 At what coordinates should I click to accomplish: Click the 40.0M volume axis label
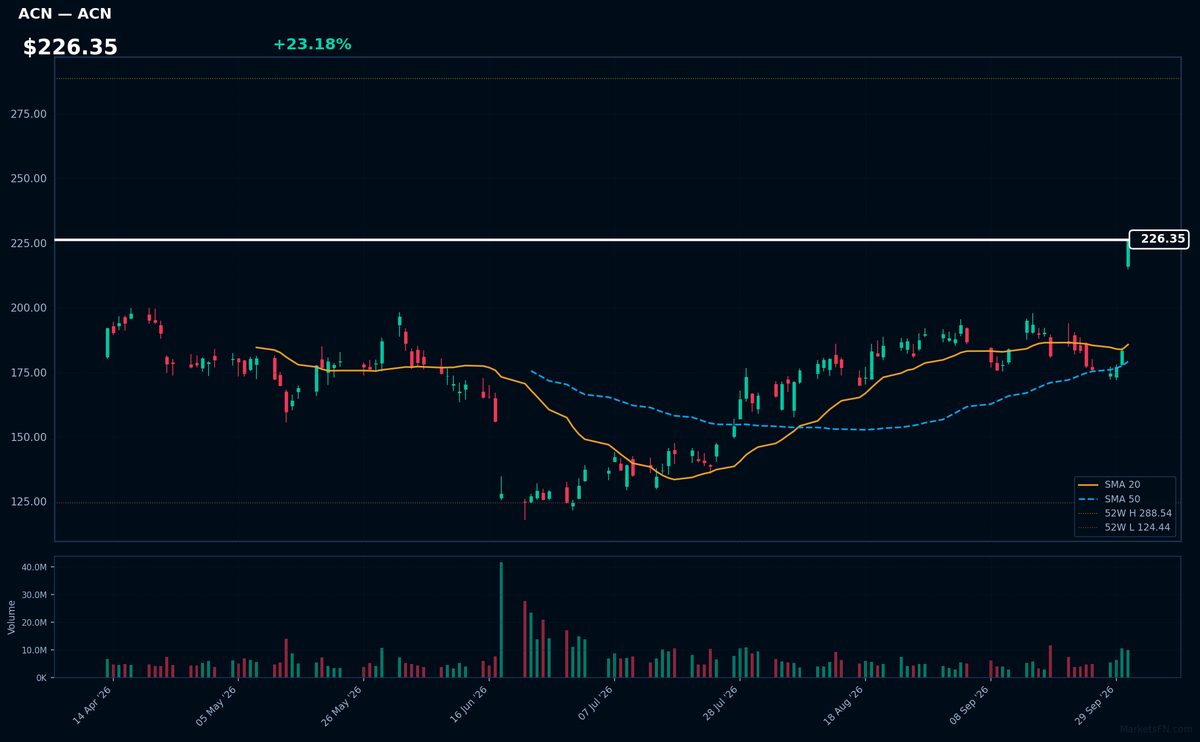pos(34,567)
